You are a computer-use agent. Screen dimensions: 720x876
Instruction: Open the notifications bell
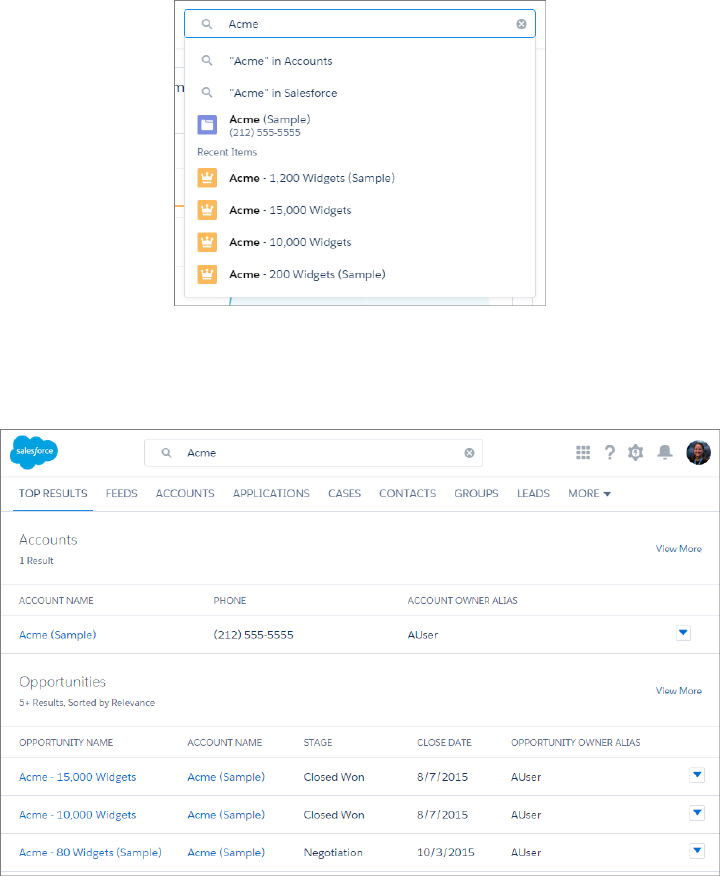coord(665,452)
